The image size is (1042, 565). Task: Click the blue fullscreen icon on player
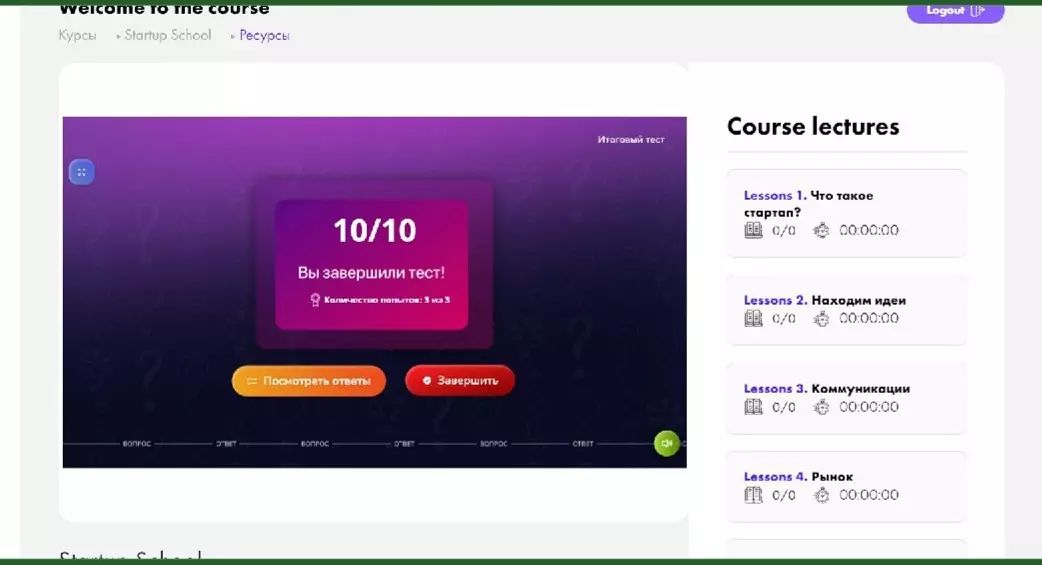82,172
